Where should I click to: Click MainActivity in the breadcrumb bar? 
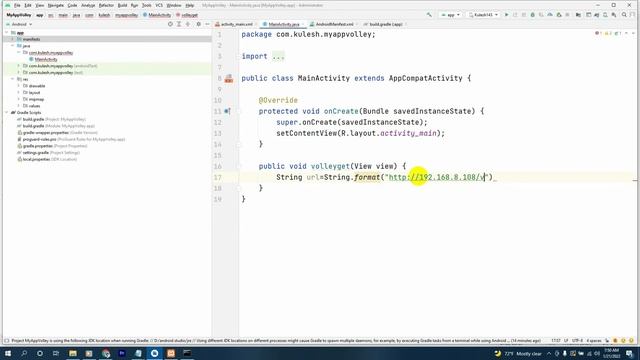point(157,15)
